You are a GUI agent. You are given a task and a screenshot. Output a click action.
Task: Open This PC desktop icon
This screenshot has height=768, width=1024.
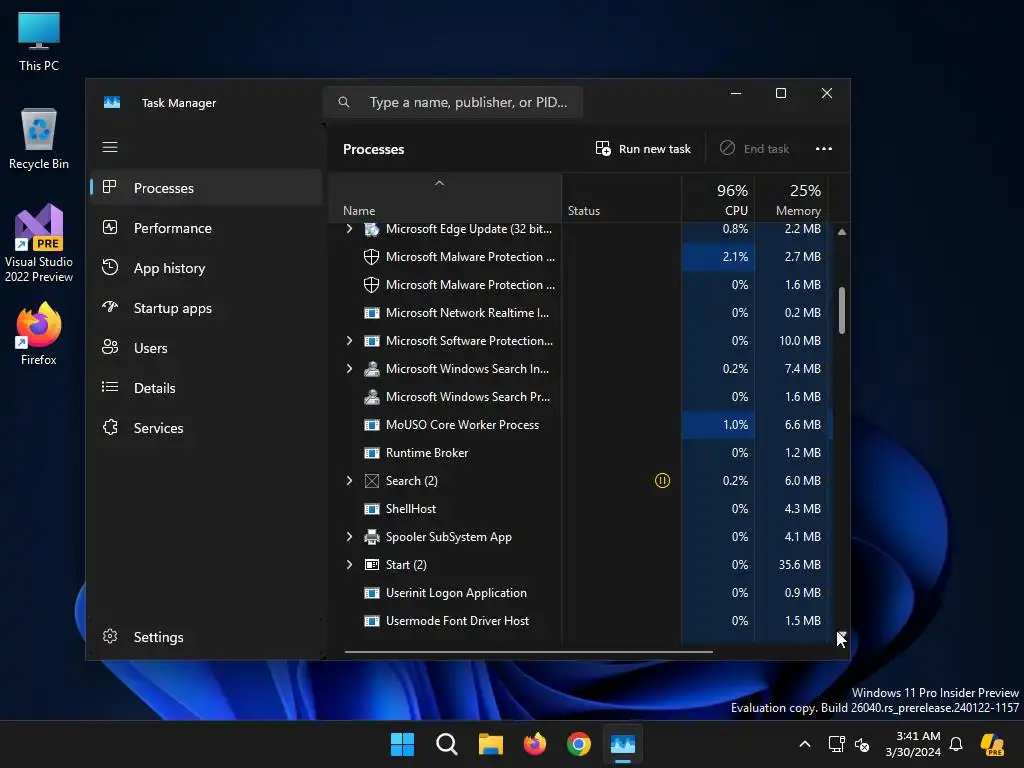click(x=39, y=42)
